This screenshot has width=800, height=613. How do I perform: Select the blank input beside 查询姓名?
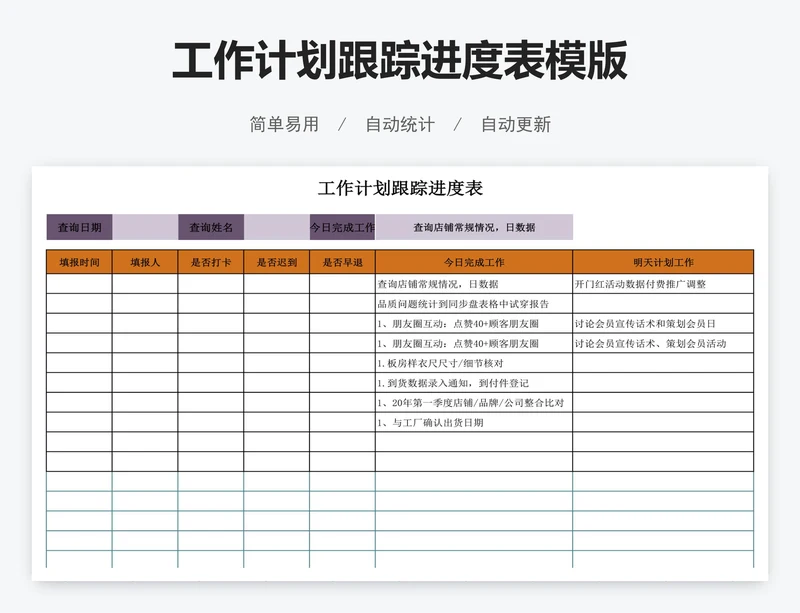point(277,227)
